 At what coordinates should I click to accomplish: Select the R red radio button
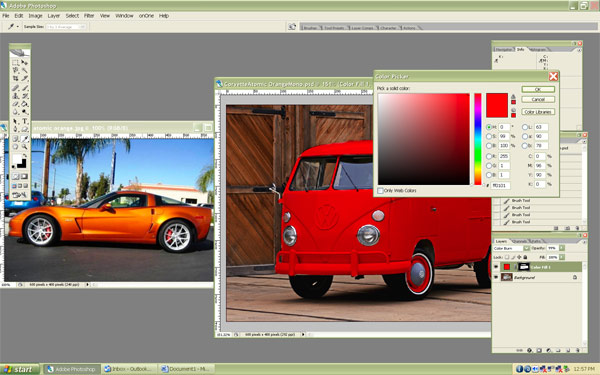(489, 156)
